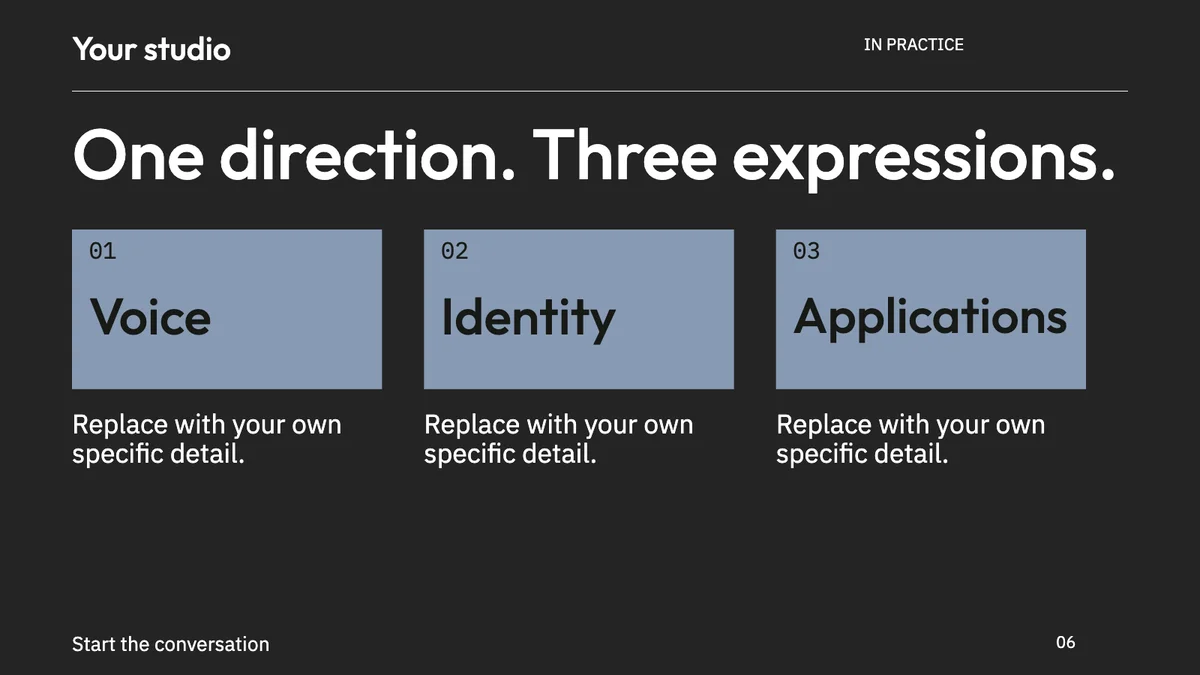Edit the placeholder text under Identity
Image resolution: width=1200 pixels, height=675 pixels.
(559, 439)
